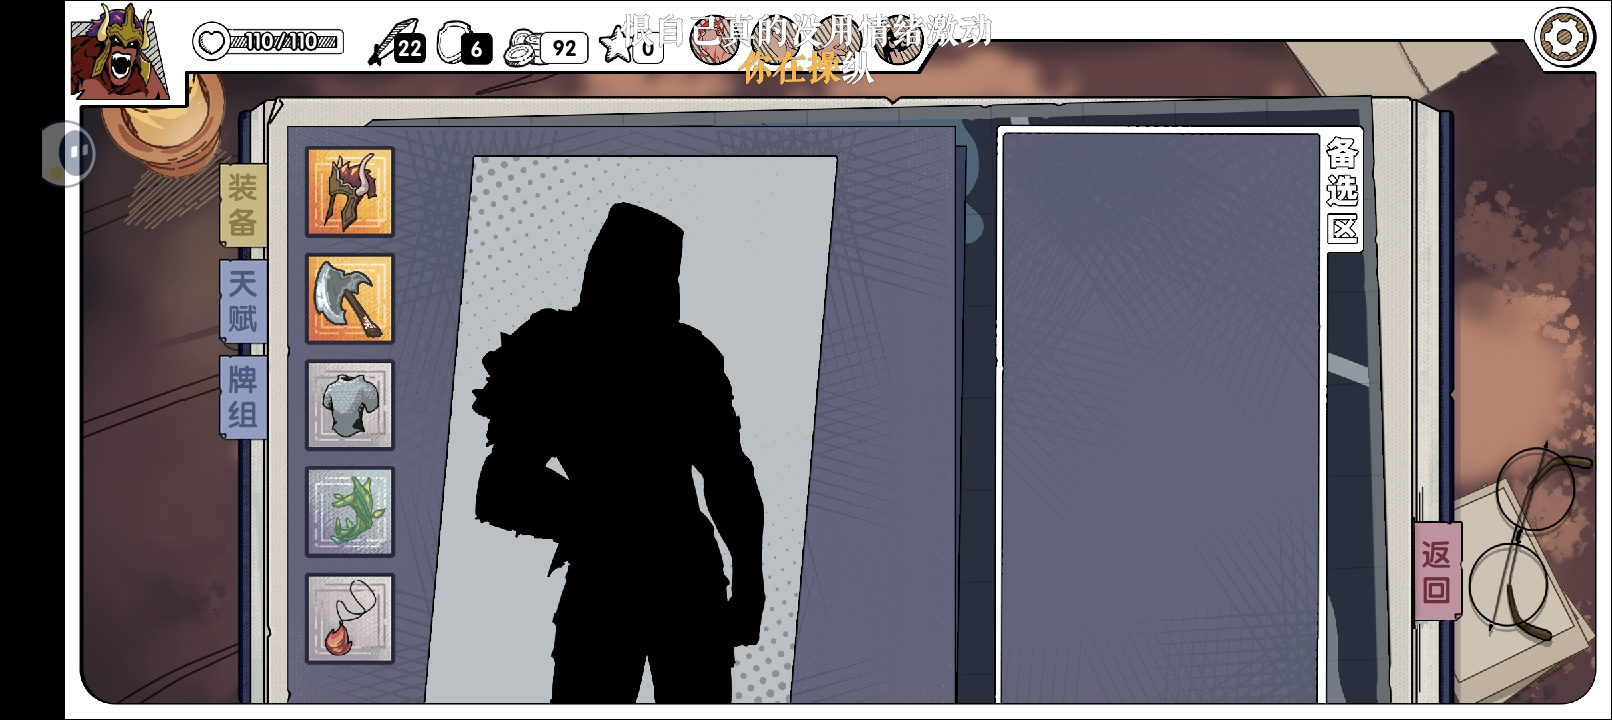The image size is (1612, 720).
Task: Select the battle axe weapon slot
Action: (x=350, y=299)
